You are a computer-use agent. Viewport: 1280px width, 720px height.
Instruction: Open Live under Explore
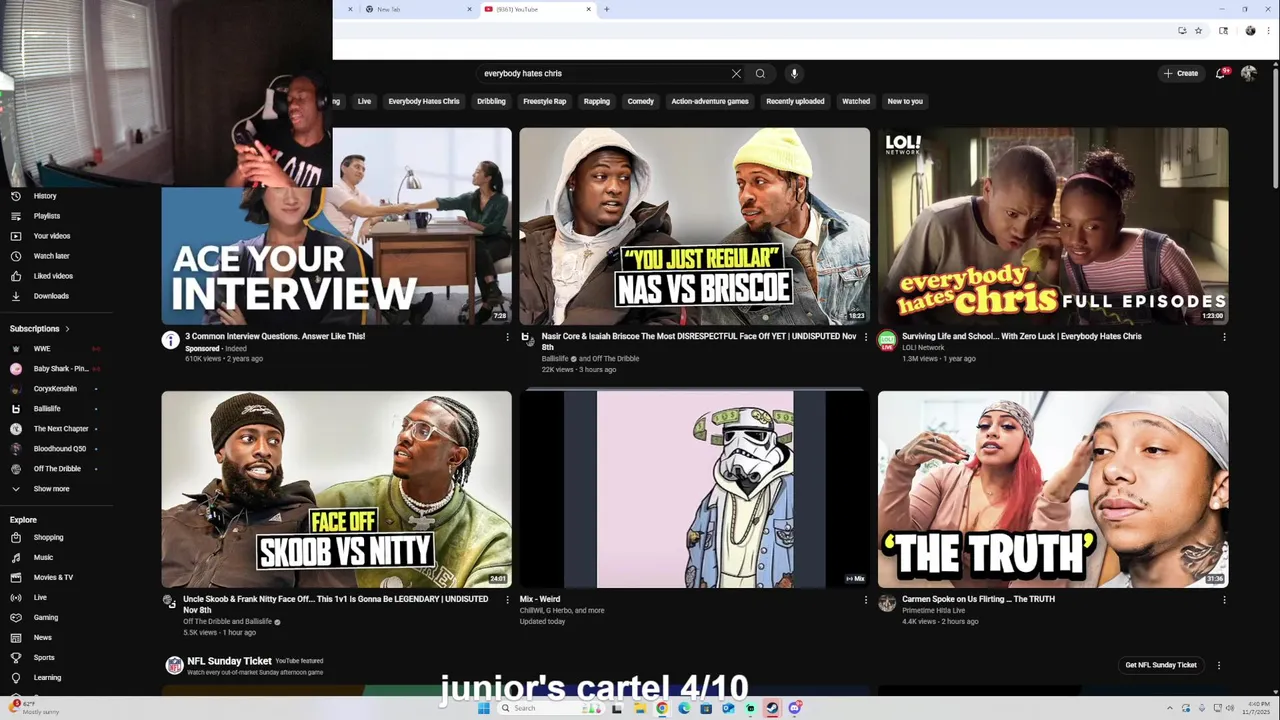coord(40,598)
